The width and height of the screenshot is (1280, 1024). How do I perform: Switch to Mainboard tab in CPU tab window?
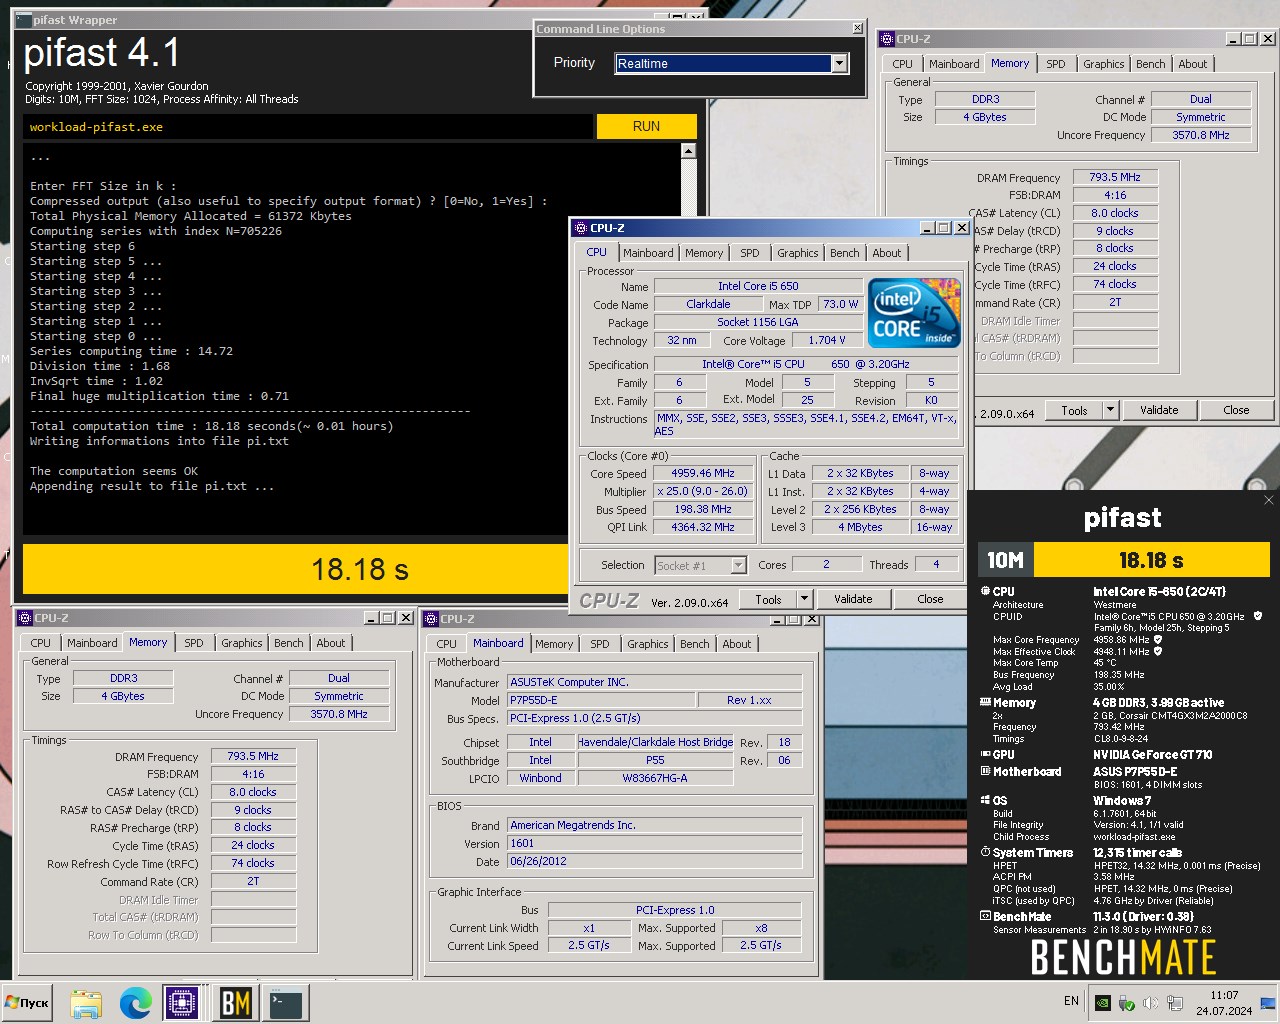click(x=648, y=253)
